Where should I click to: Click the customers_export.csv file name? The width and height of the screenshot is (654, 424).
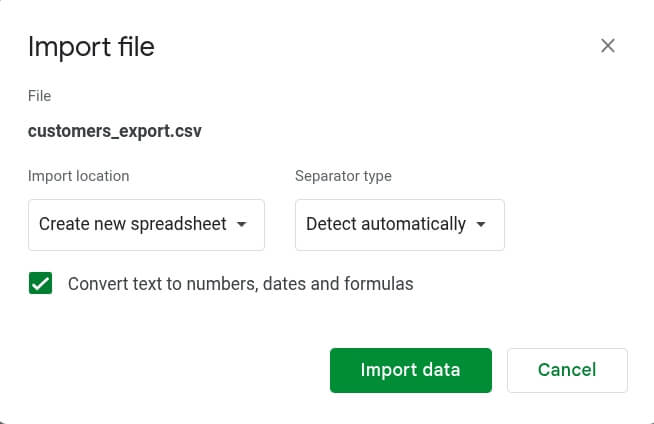(115, 131)
